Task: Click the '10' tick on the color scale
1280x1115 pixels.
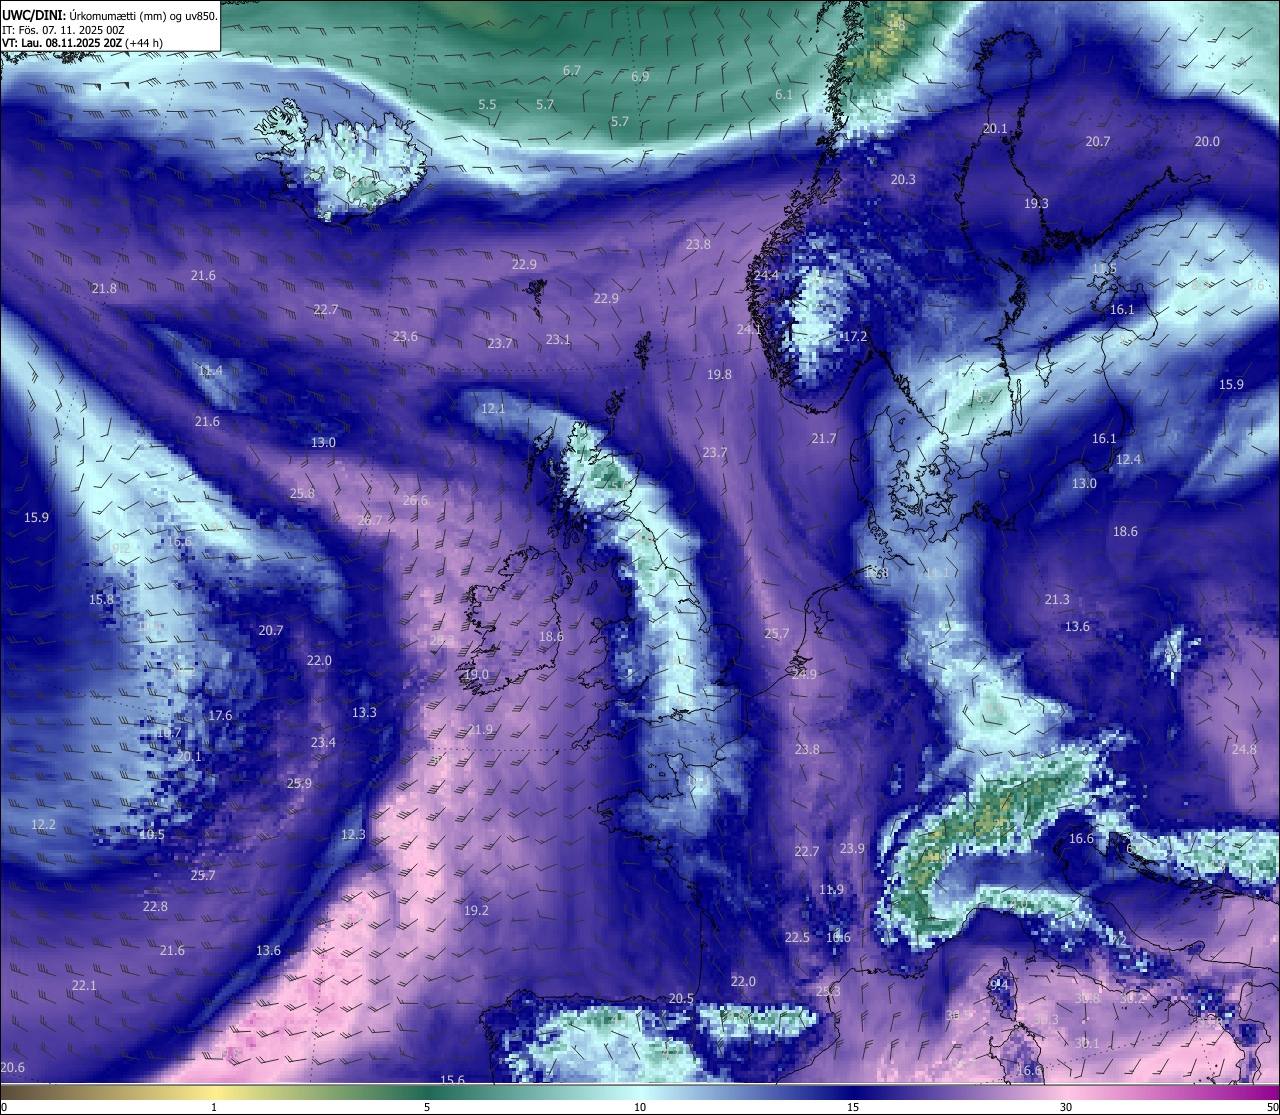Action: point(640,1107)
